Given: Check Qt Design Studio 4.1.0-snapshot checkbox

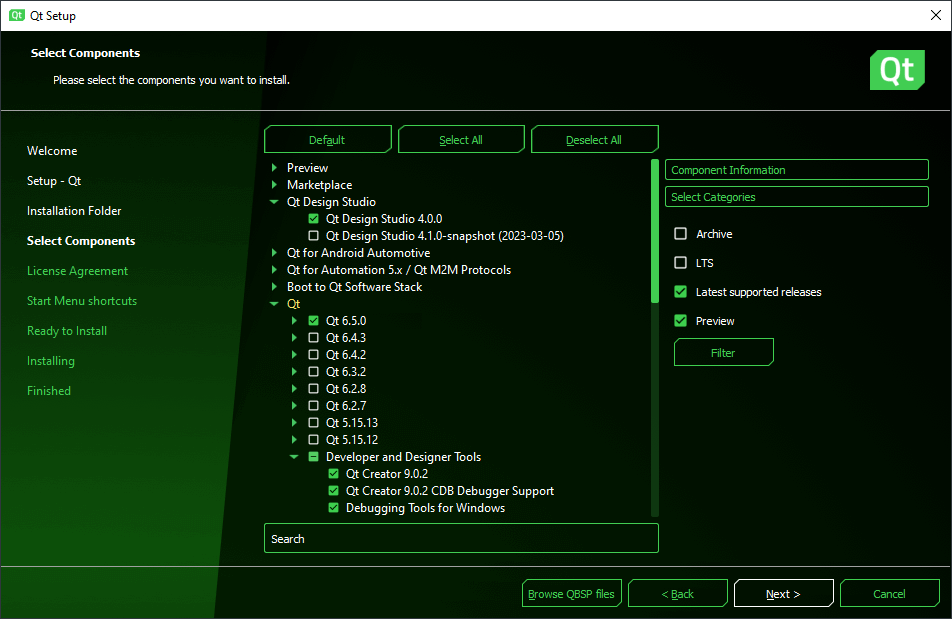Looking at the screenshot, I should pyautogui.click(x=314, y=236).
